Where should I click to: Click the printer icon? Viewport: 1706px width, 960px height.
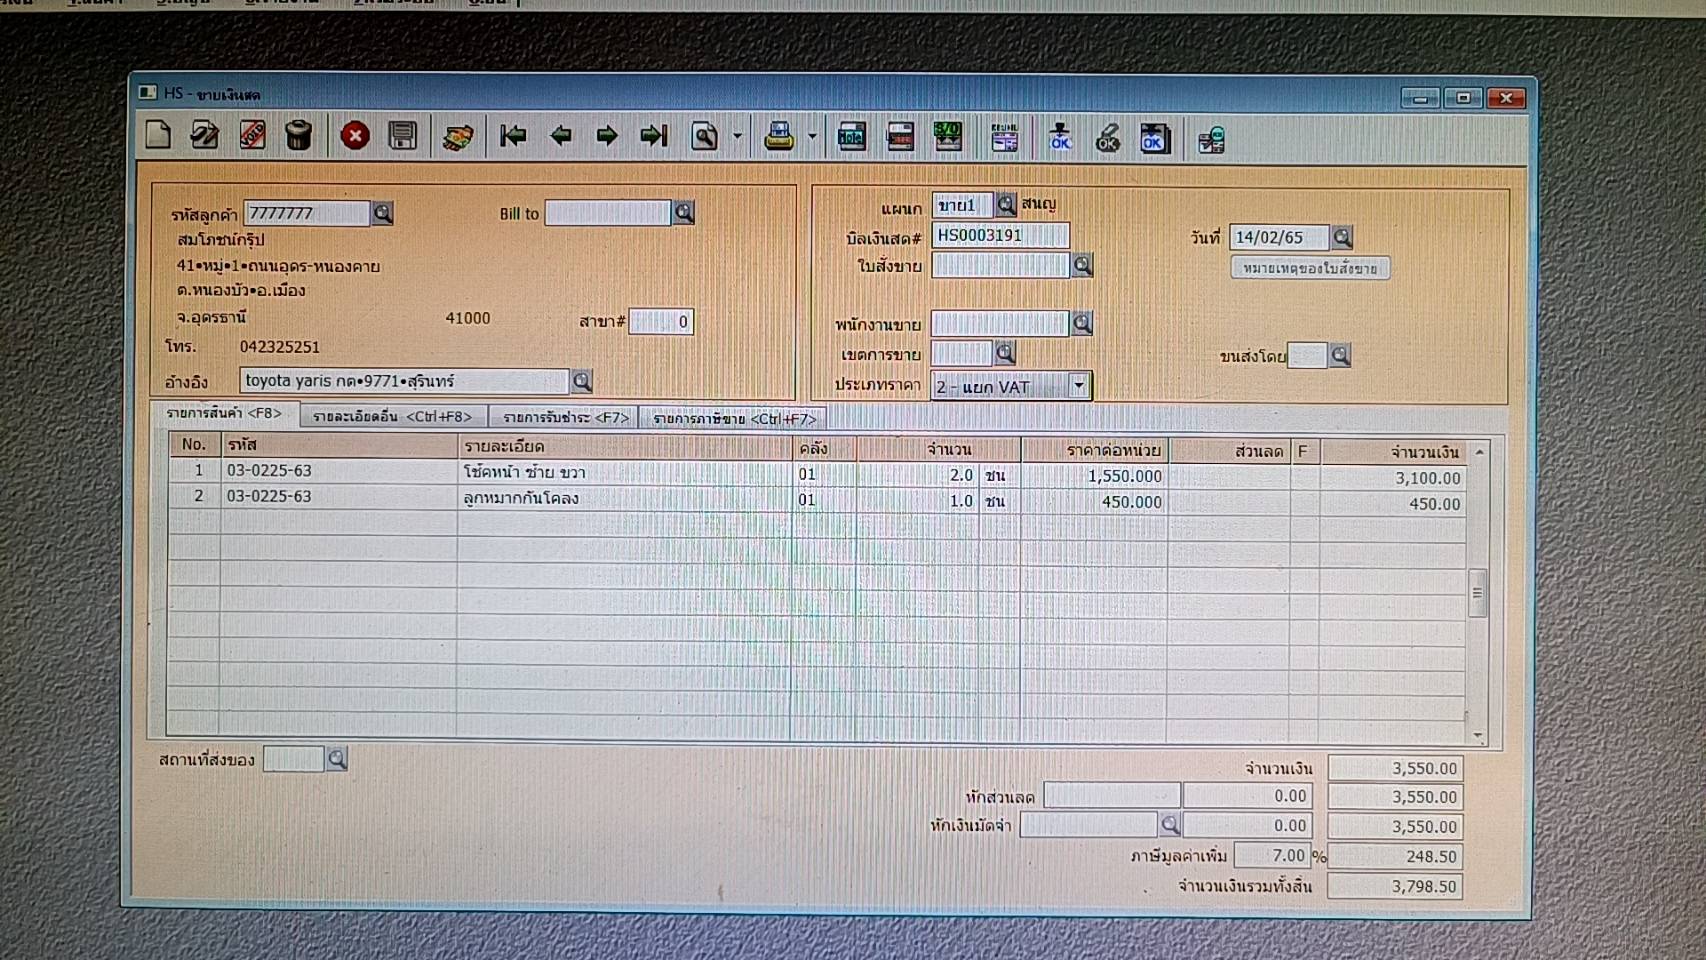tap(779, 136)
